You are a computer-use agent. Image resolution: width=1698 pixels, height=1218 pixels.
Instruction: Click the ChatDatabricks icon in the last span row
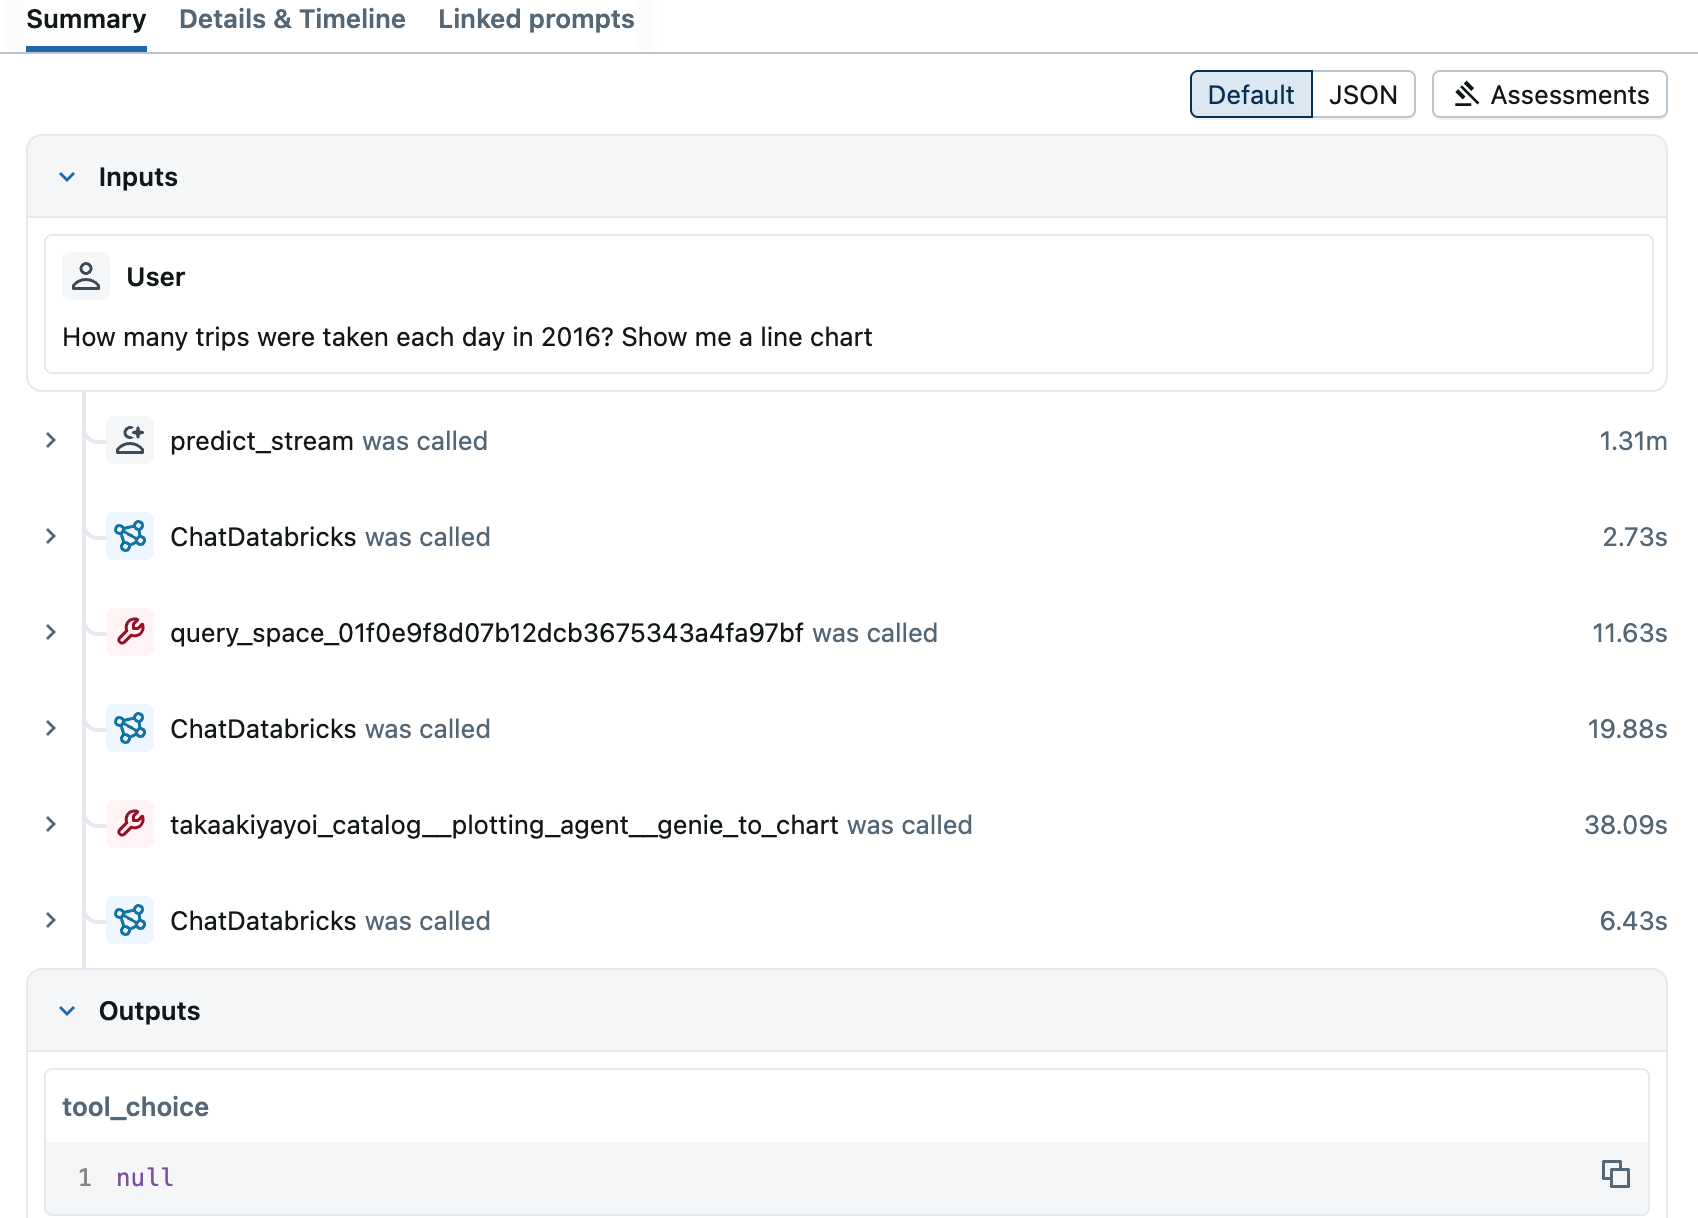[x=130, y=921]
